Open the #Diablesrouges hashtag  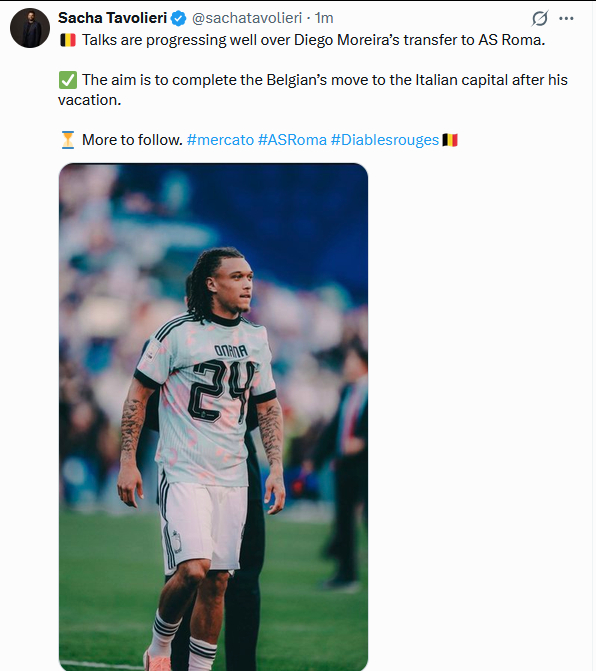385,140
